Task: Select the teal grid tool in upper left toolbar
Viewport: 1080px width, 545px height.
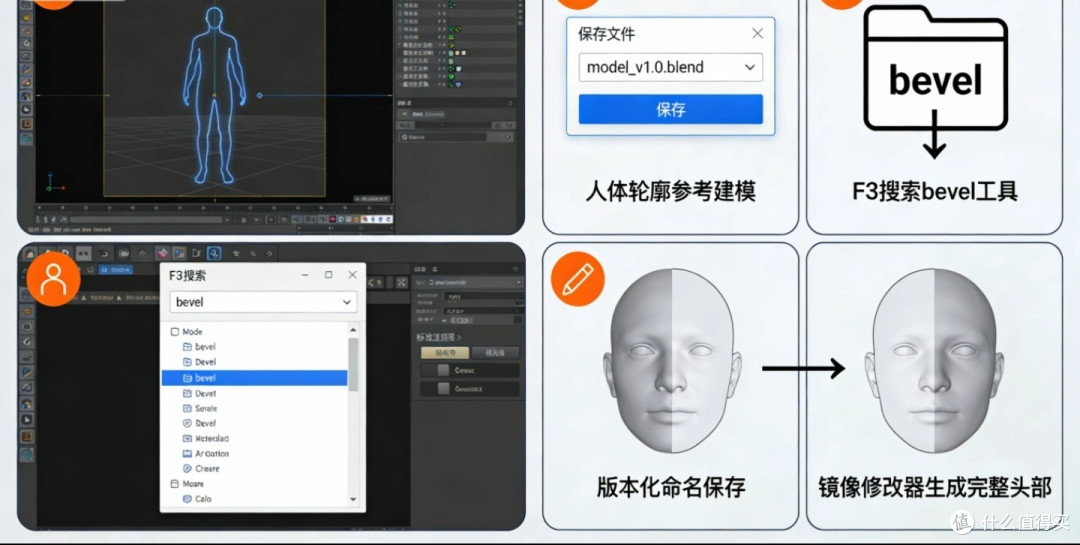Action: click(x=26, y=140)
